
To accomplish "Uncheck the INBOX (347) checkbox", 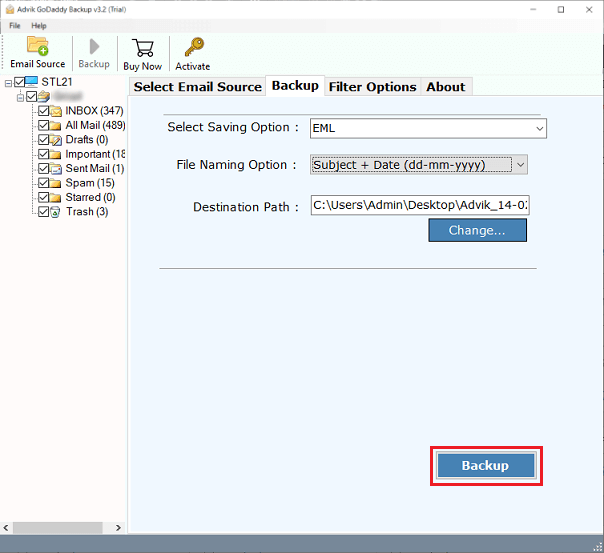I will [x=44, y=111].
